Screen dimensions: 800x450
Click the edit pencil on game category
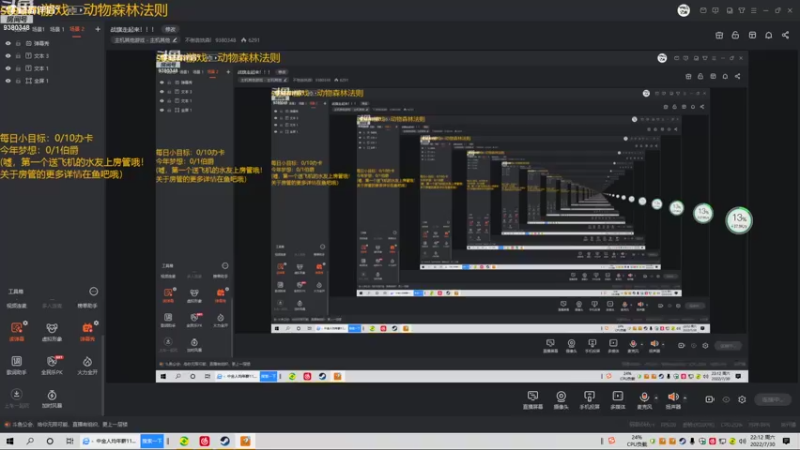pyautogui.click(x=175, y=40)
